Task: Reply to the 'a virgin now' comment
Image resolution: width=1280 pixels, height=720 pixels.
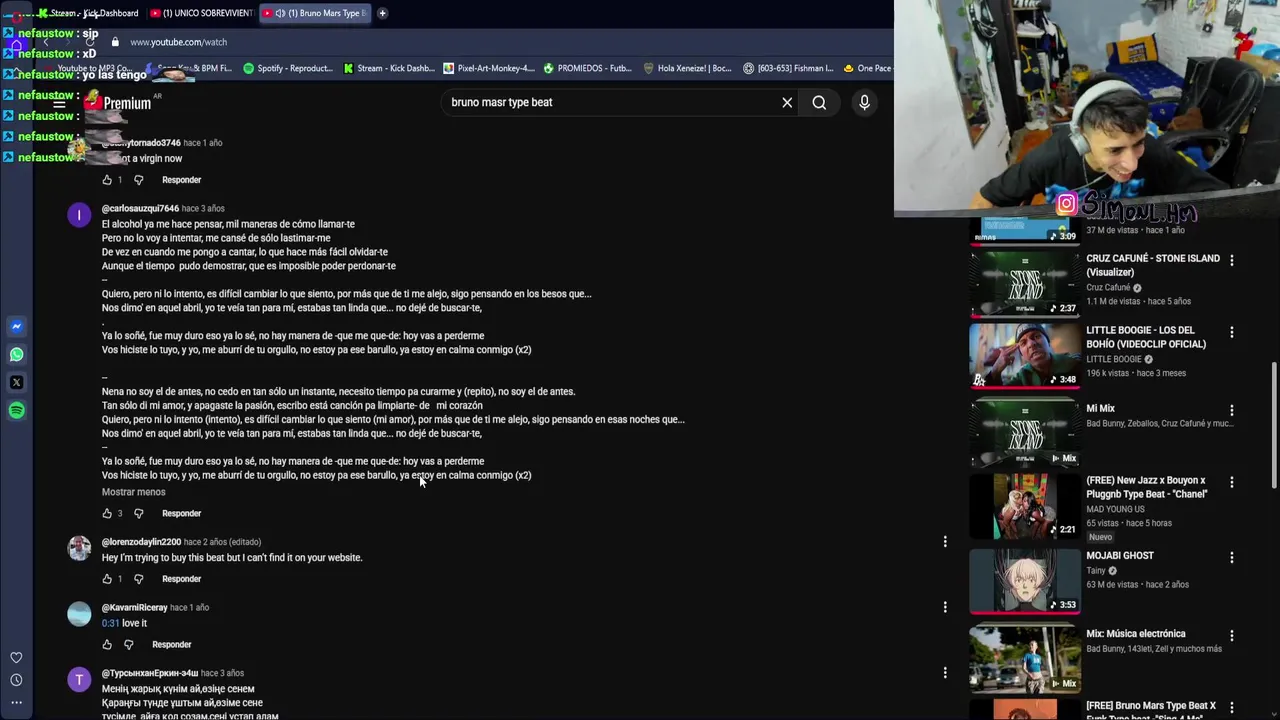Action: (181, 180)
